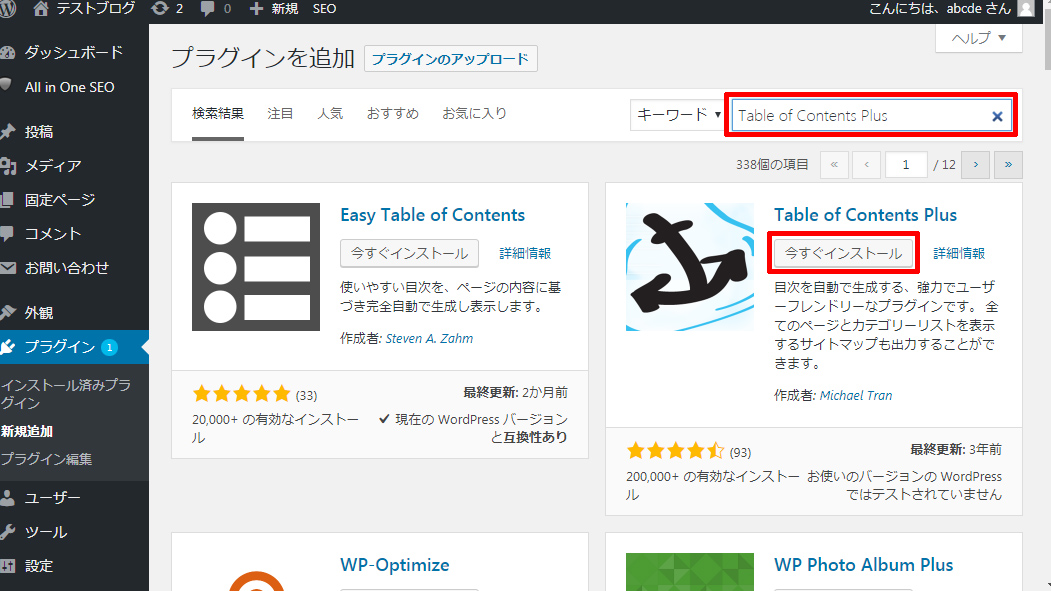Viewport: 1051px width, 591px height.
Task: Open Appearance (外観) menu
Action: click(x=39, y=312)
